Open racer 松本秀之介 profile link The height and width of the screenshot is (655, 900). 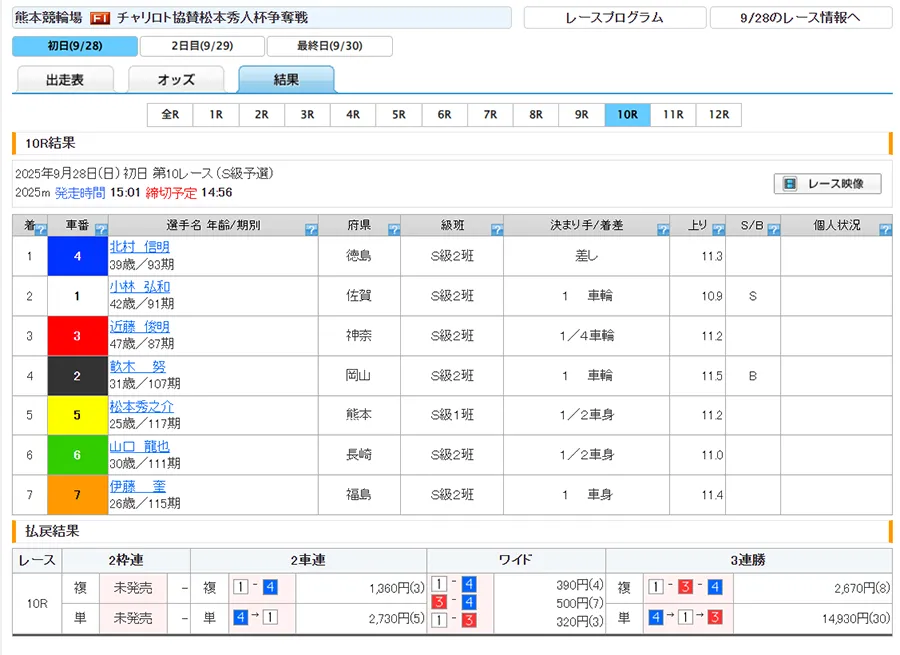(x=141, y=407)
